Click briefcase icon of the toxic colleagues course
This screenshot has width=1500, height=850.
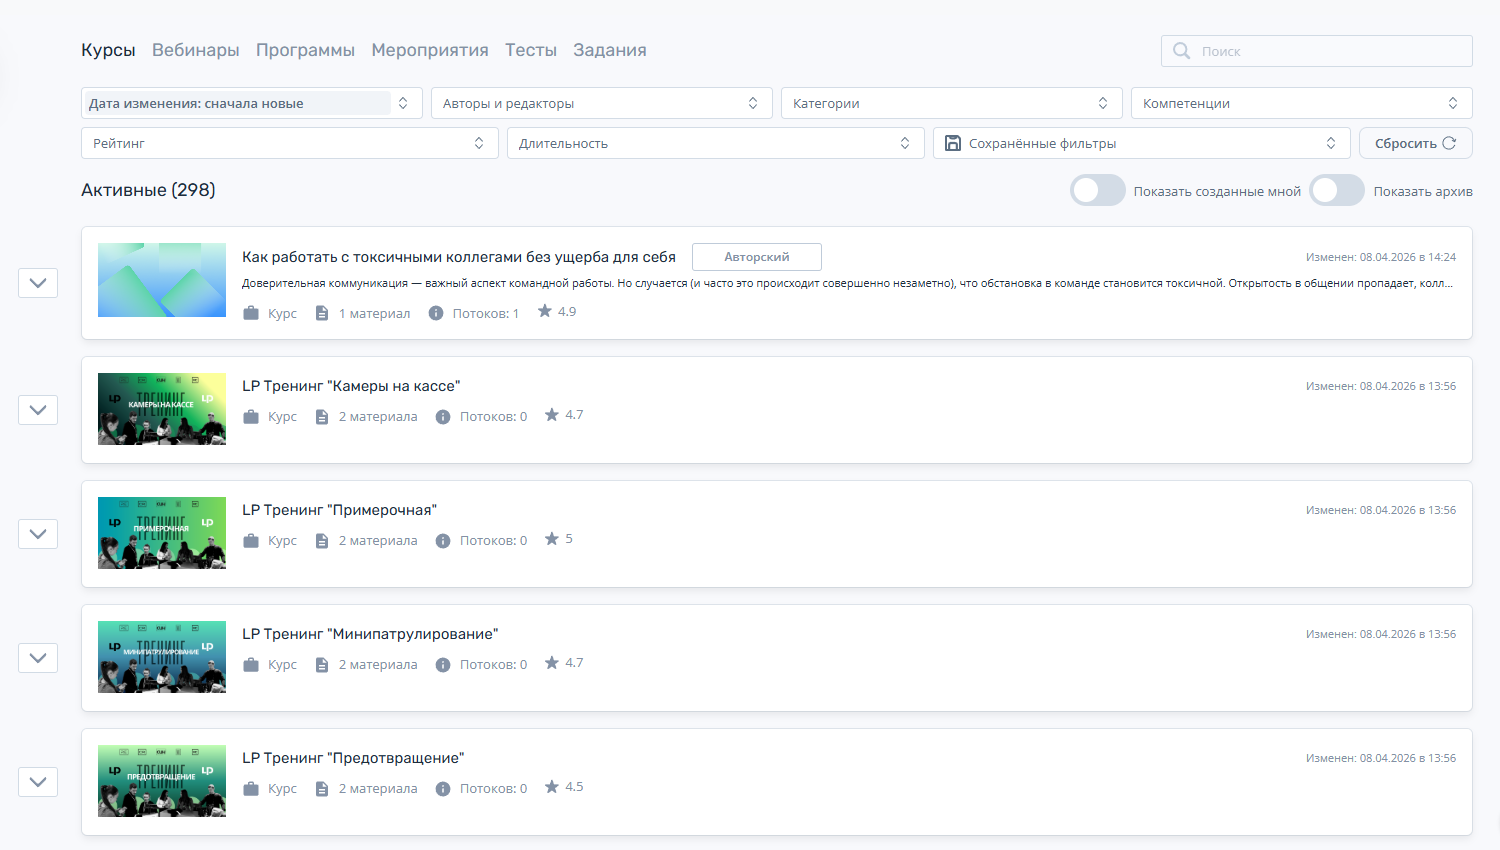tap(251, 313)
